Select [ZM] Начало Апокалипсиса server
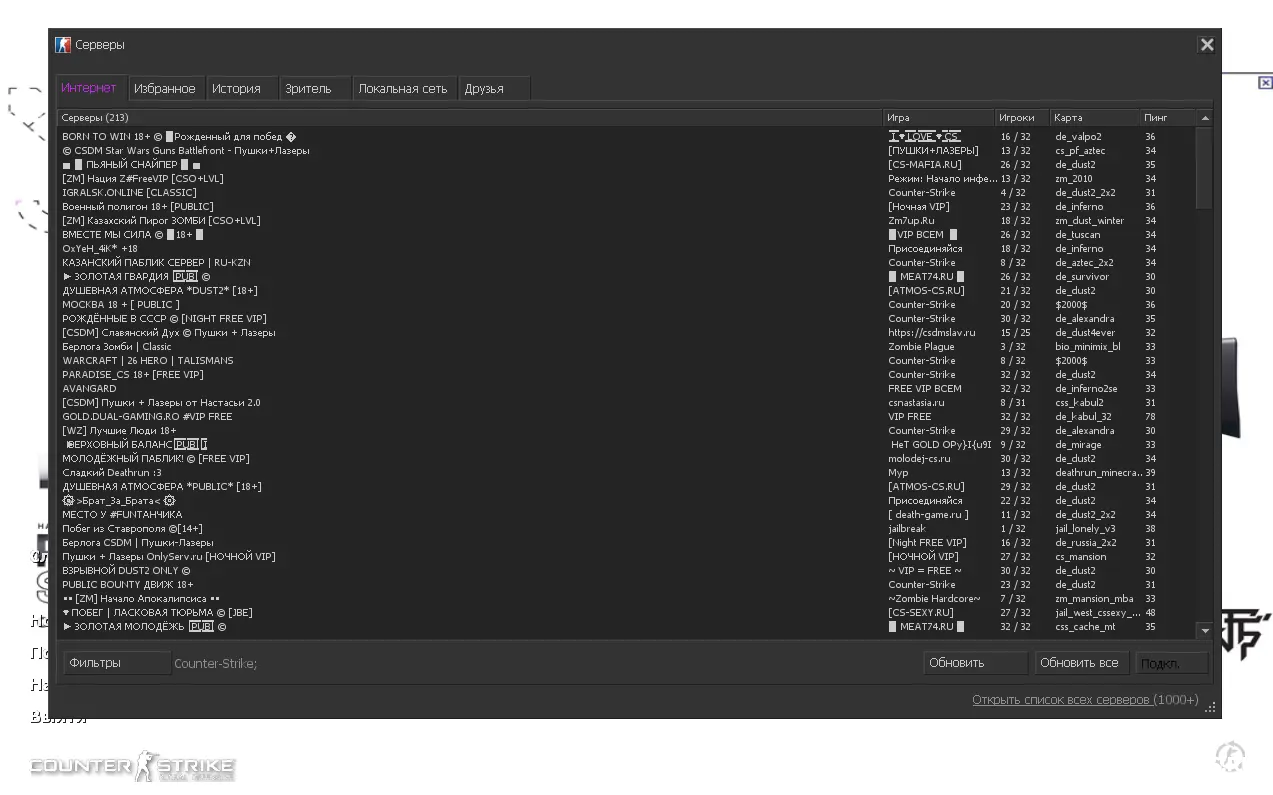1273x795 pixels. click(627, 599)
